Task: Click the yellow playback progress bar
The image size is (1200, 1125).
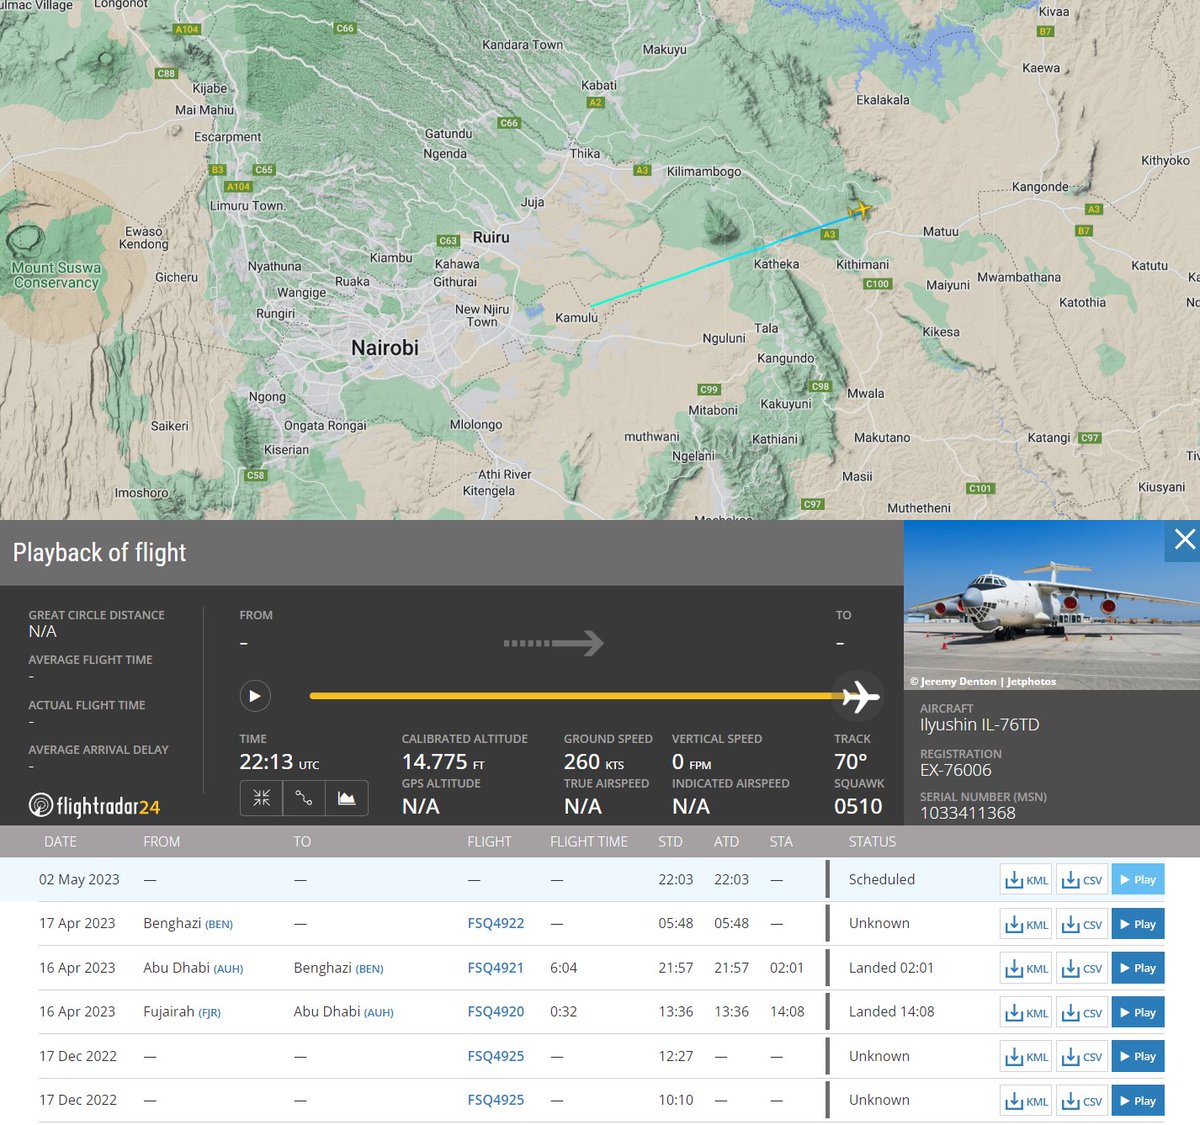Action: click(573, 696)
